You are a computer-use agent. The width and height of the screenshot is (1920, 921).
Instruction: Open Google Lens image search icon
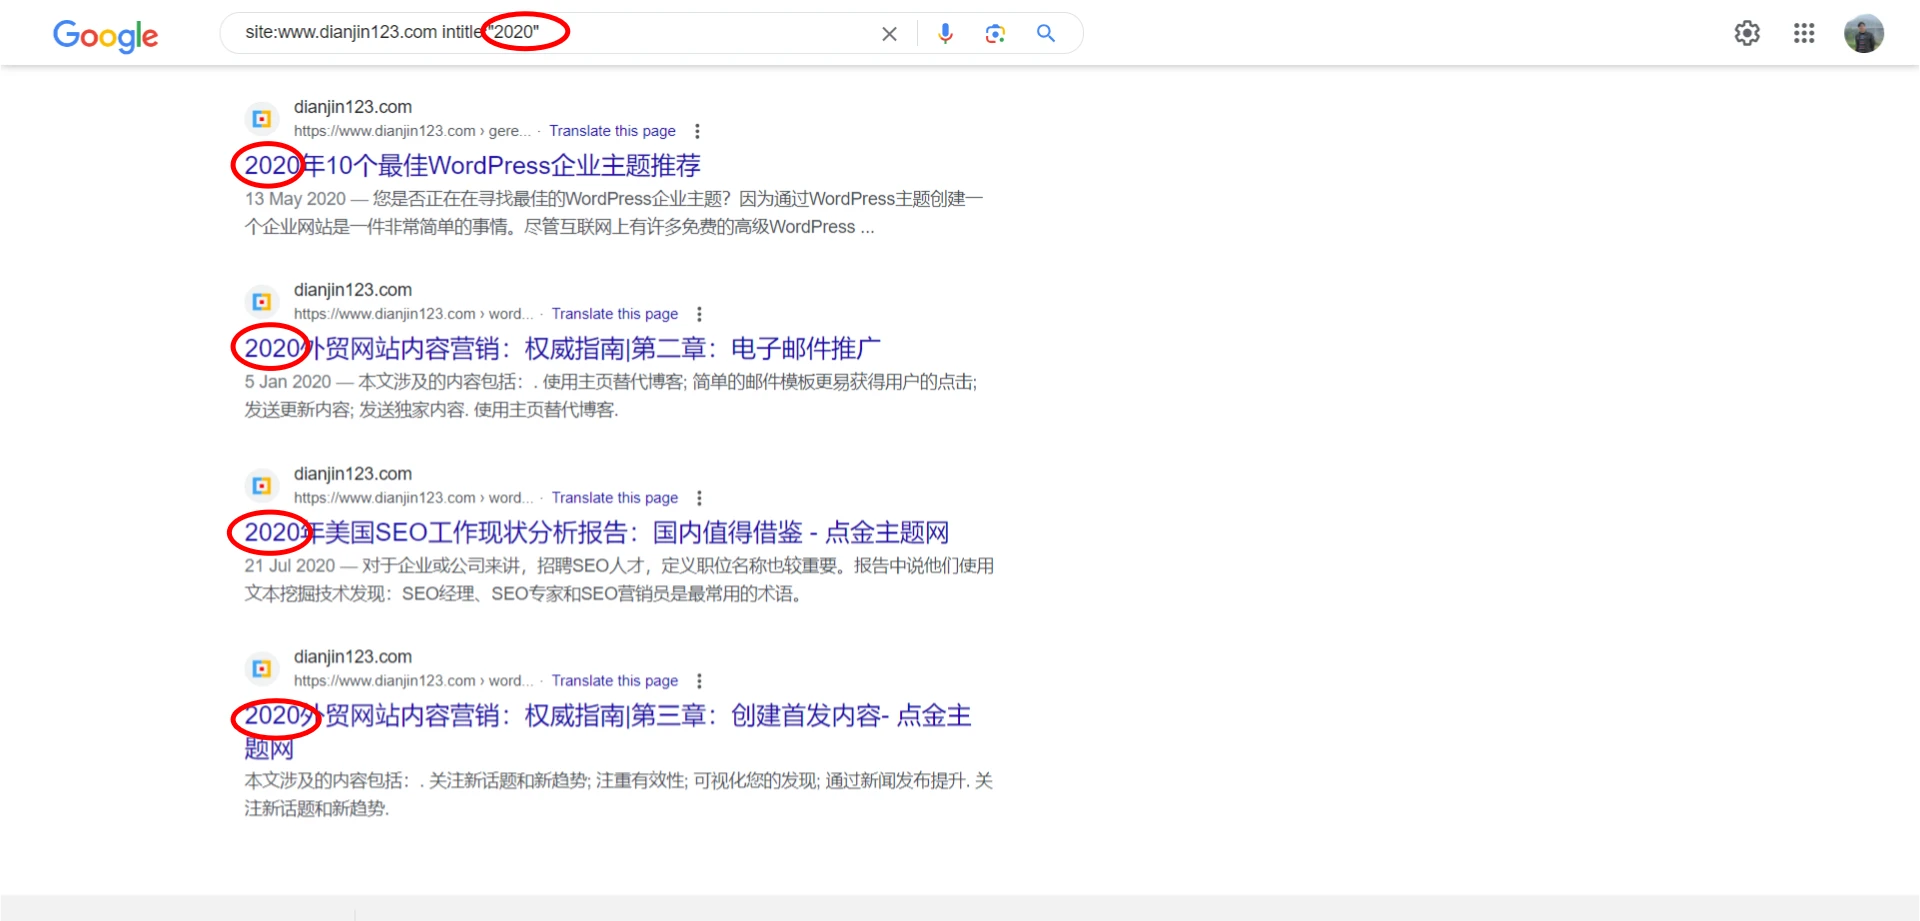pyautogui.click(x=995, y=34)
